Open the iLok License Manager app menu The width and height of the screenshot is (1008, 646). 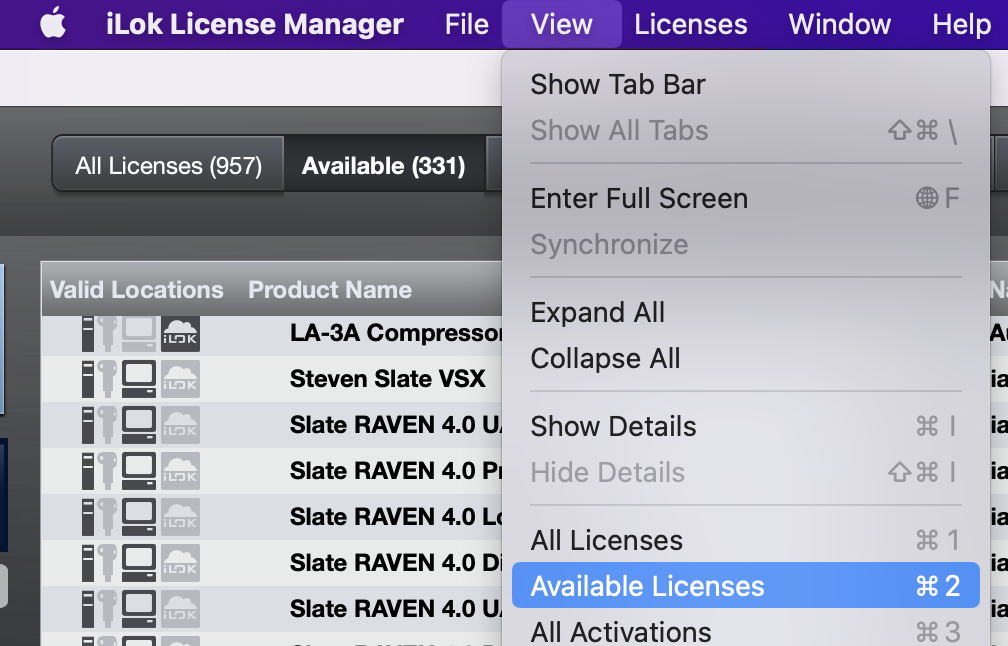(x=255, y=24)
